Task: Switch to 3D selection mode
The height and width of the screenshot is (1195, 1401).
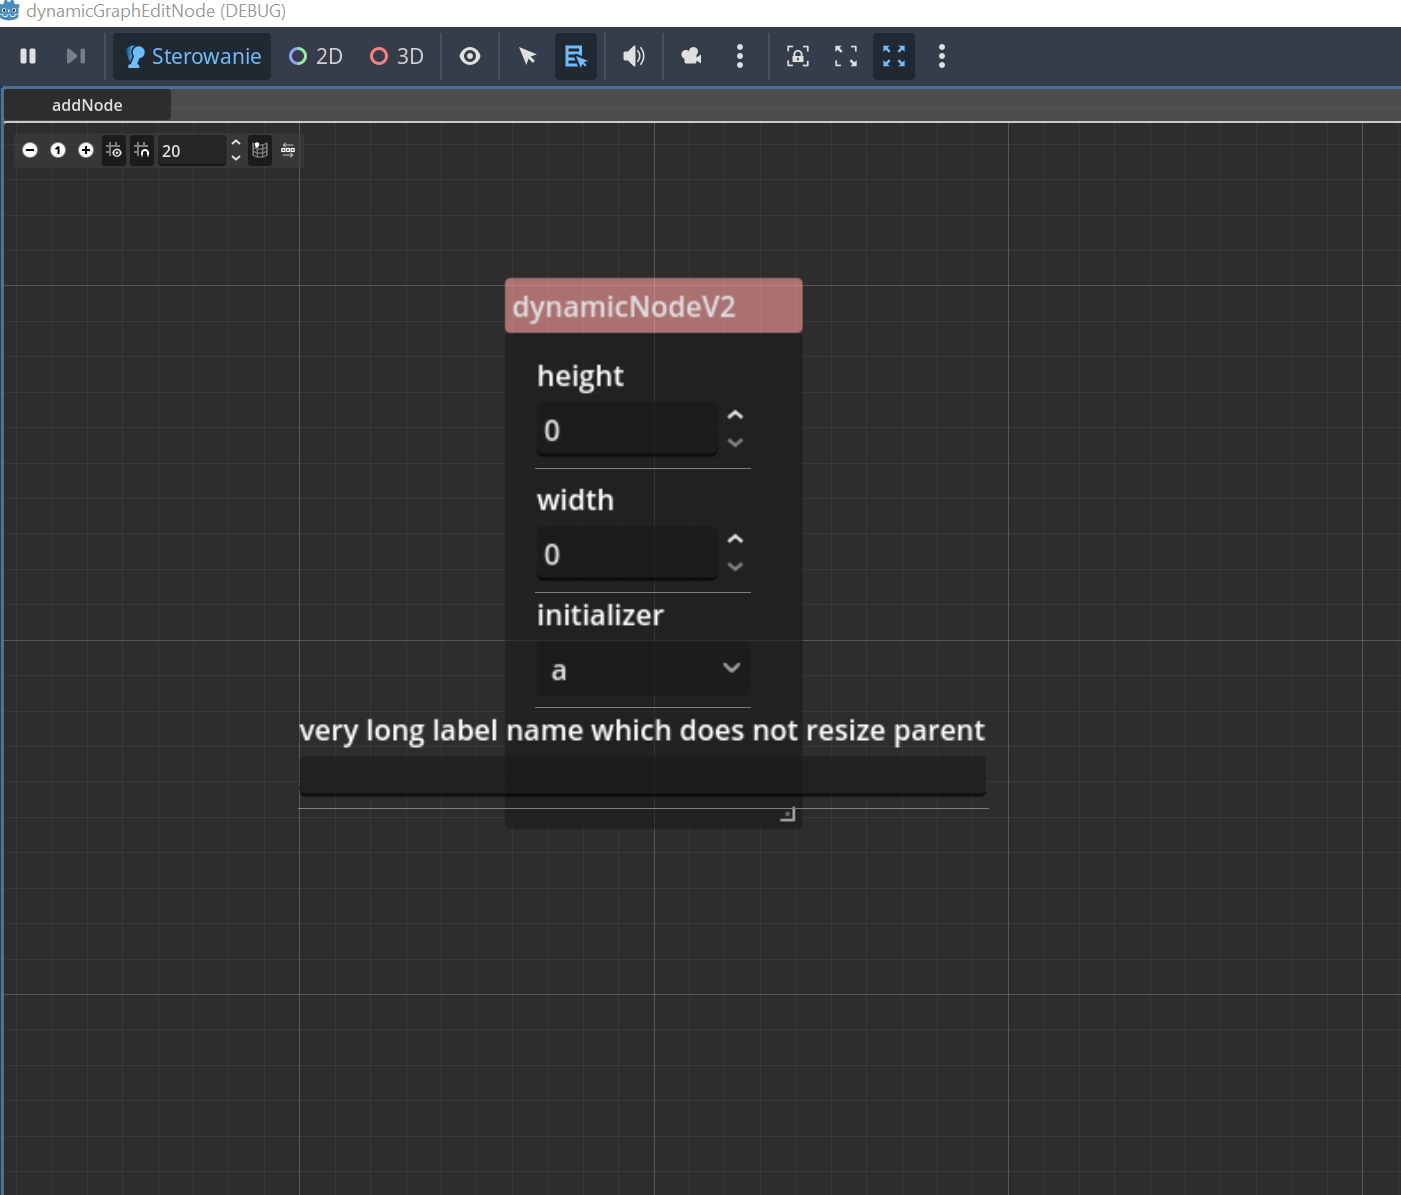Action: pyautogui.click(x=397, y=56)
